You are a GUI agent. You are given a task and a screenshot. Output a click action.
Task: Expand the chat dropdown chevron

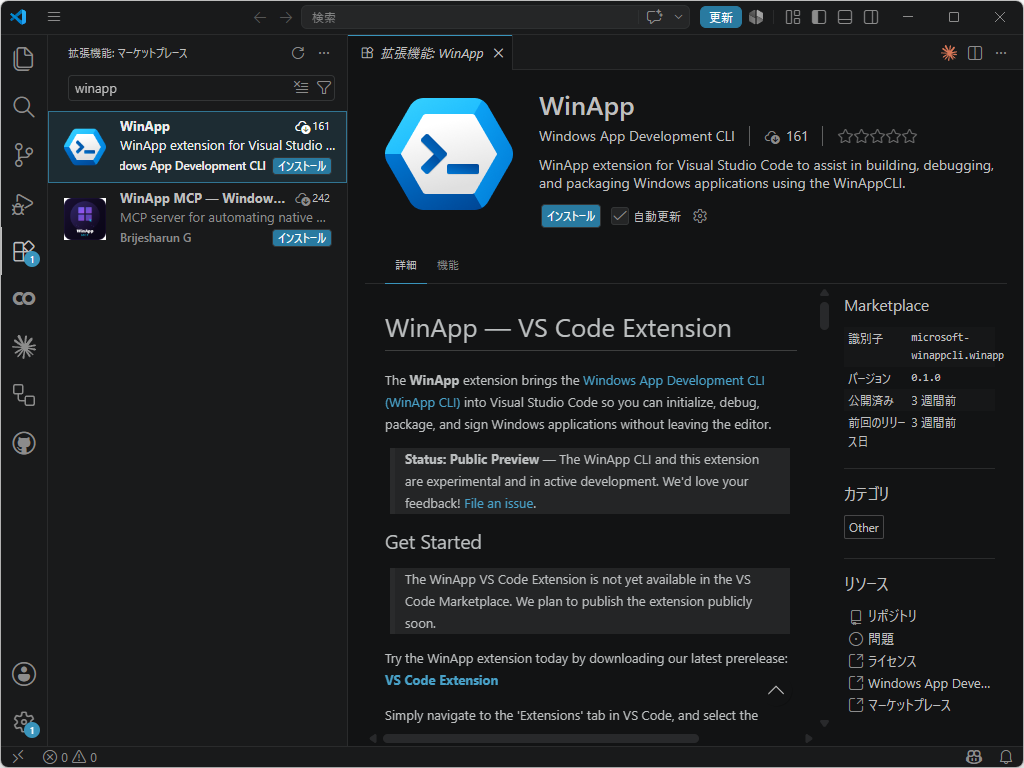click(x=679, y=17)
